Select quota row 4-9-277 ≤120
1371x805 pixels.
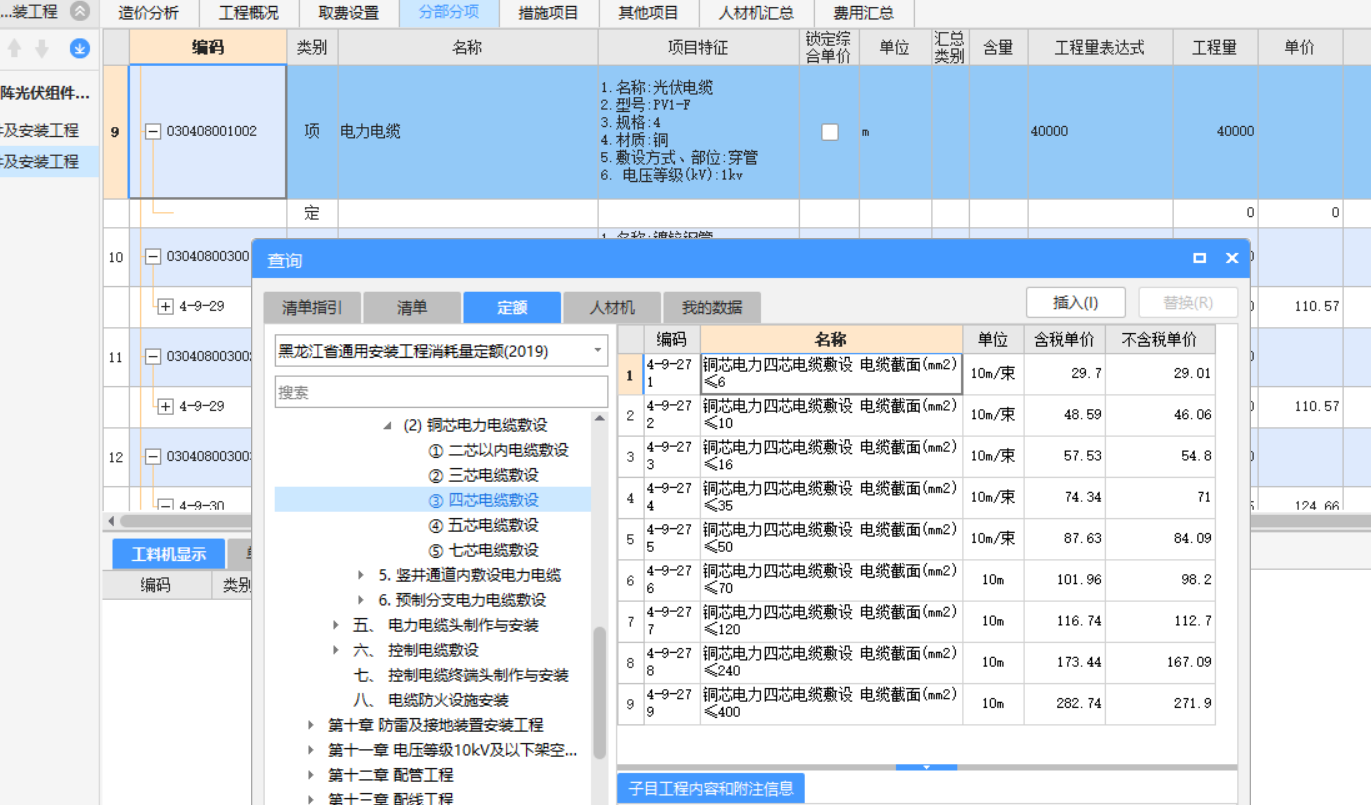[916, 621]
